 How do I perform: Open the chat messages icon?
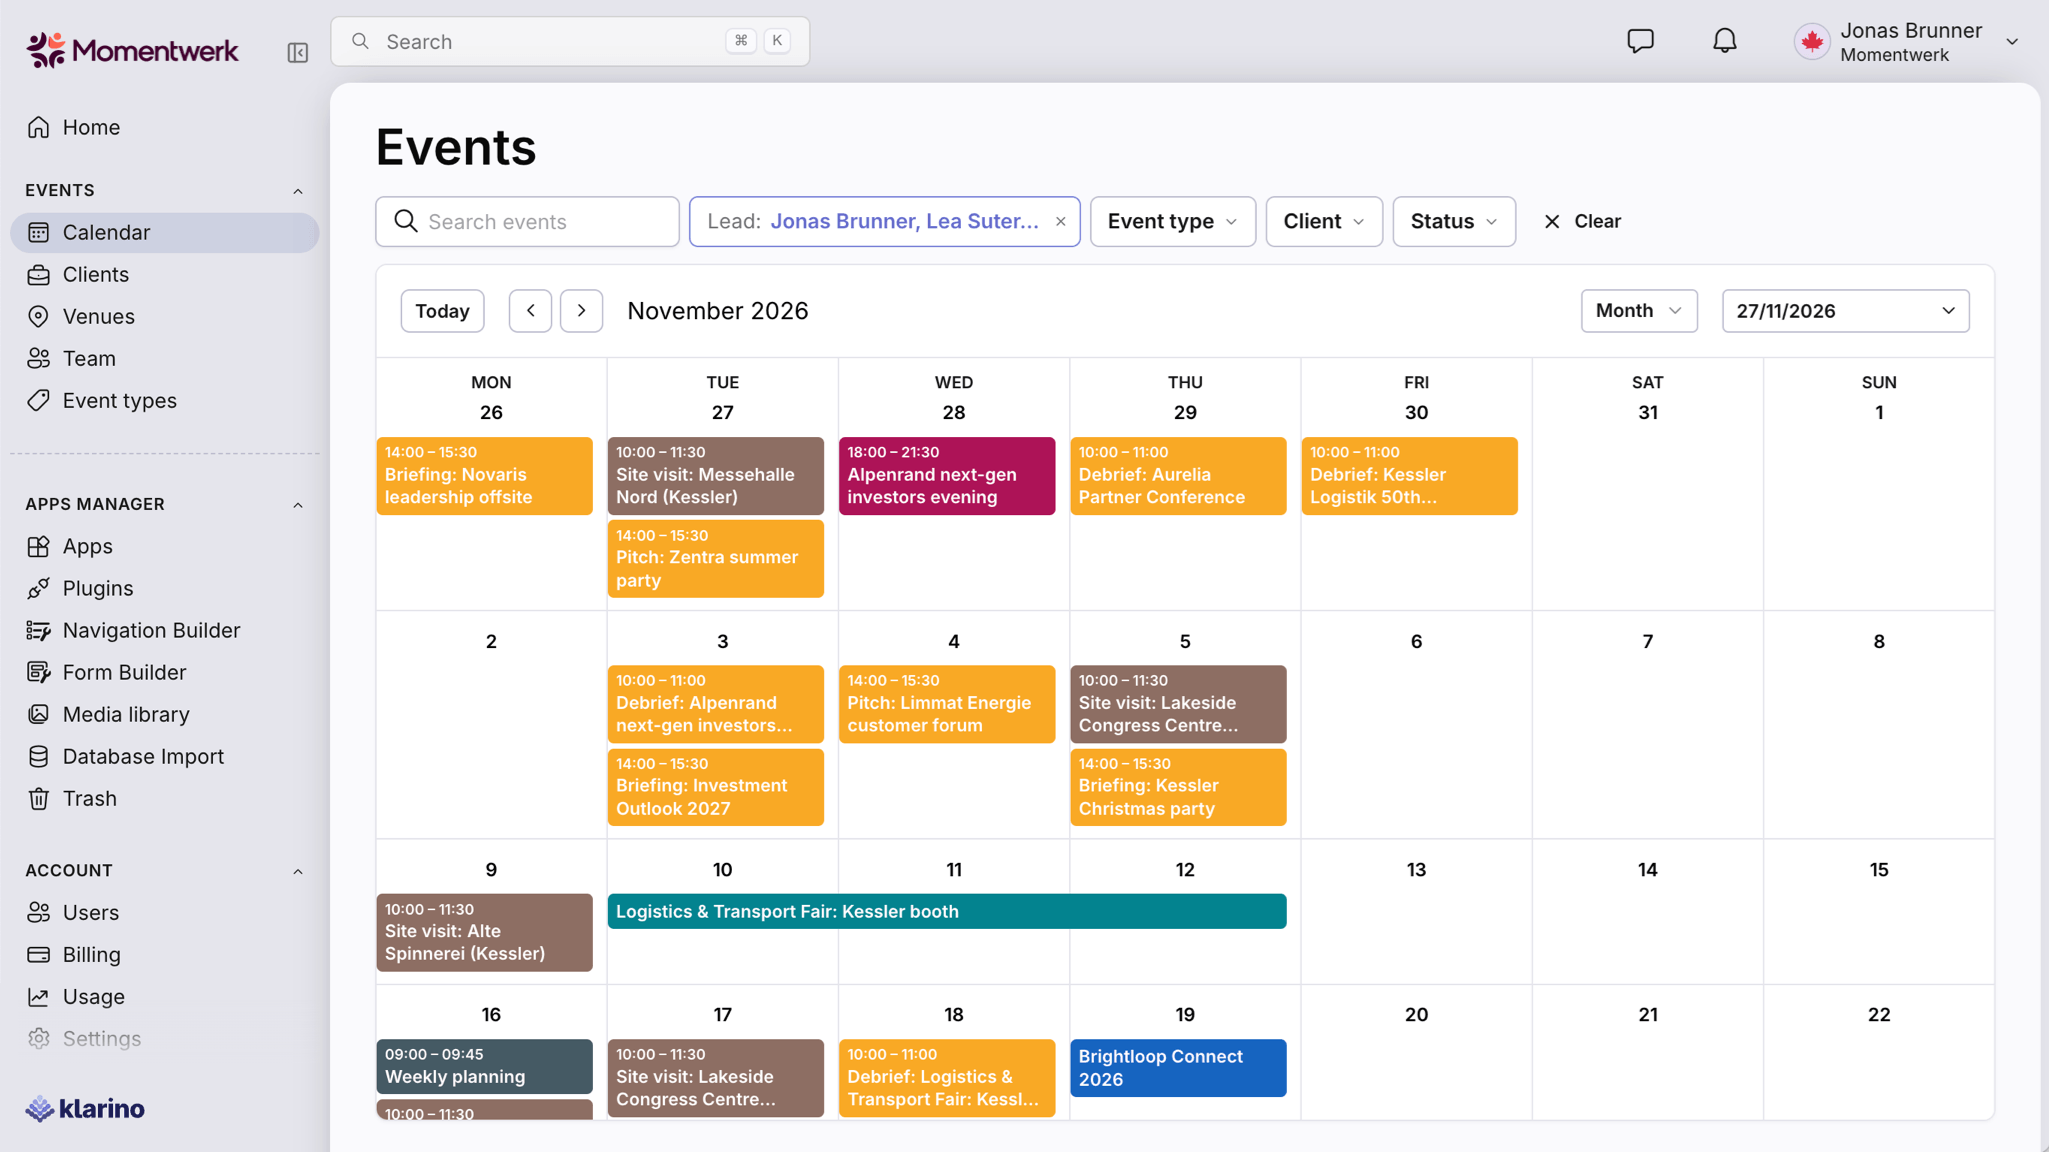(1640, 41)
